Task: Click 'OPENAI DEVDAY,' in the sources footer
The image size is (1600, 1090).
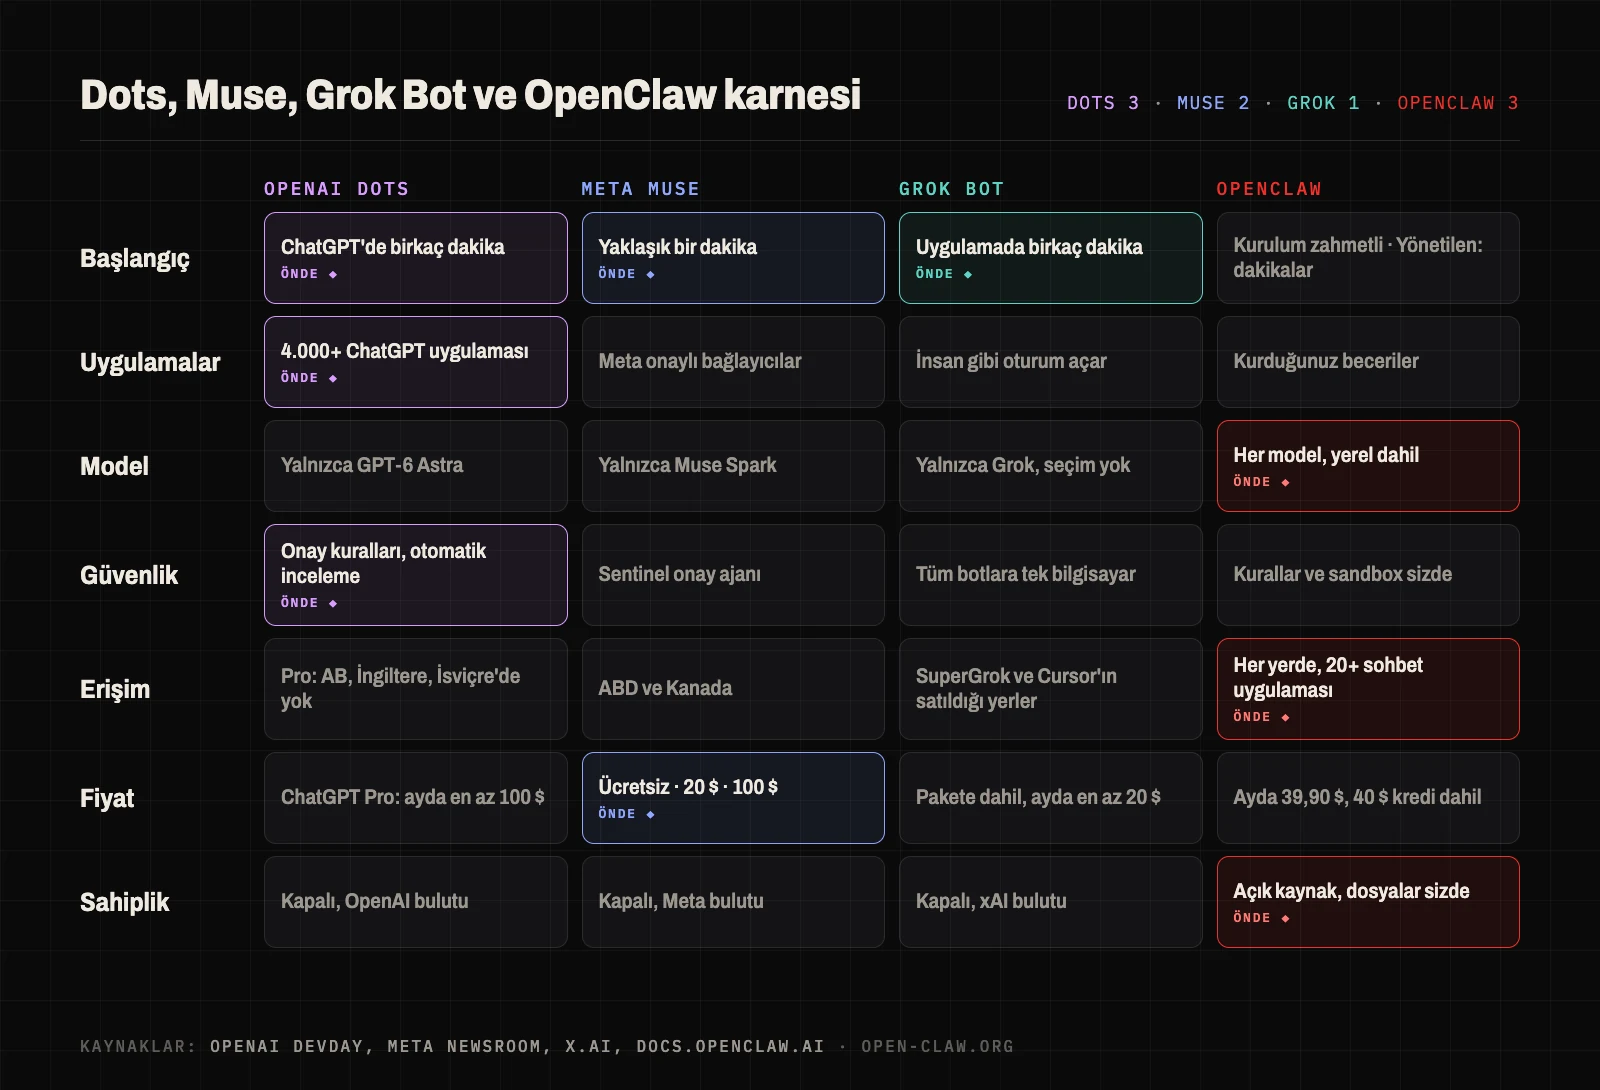Action: tap(292, 1046)
